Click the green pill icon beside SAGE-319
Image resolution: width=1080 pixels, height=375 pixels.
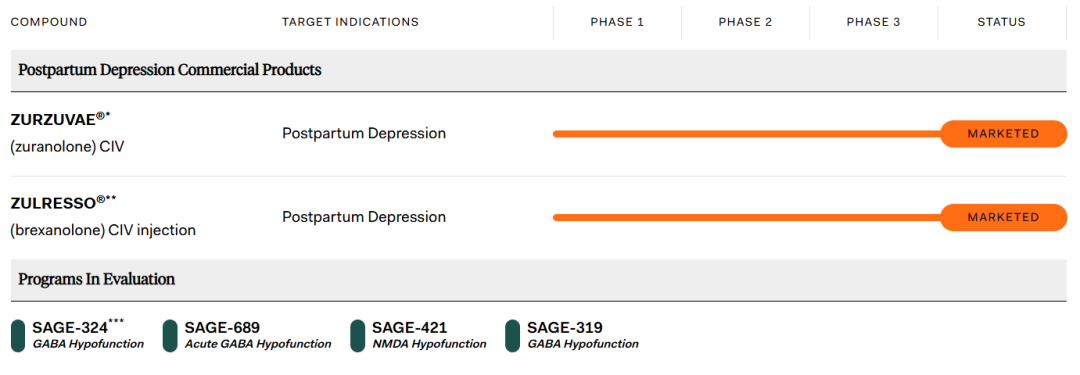pos(512,336)
